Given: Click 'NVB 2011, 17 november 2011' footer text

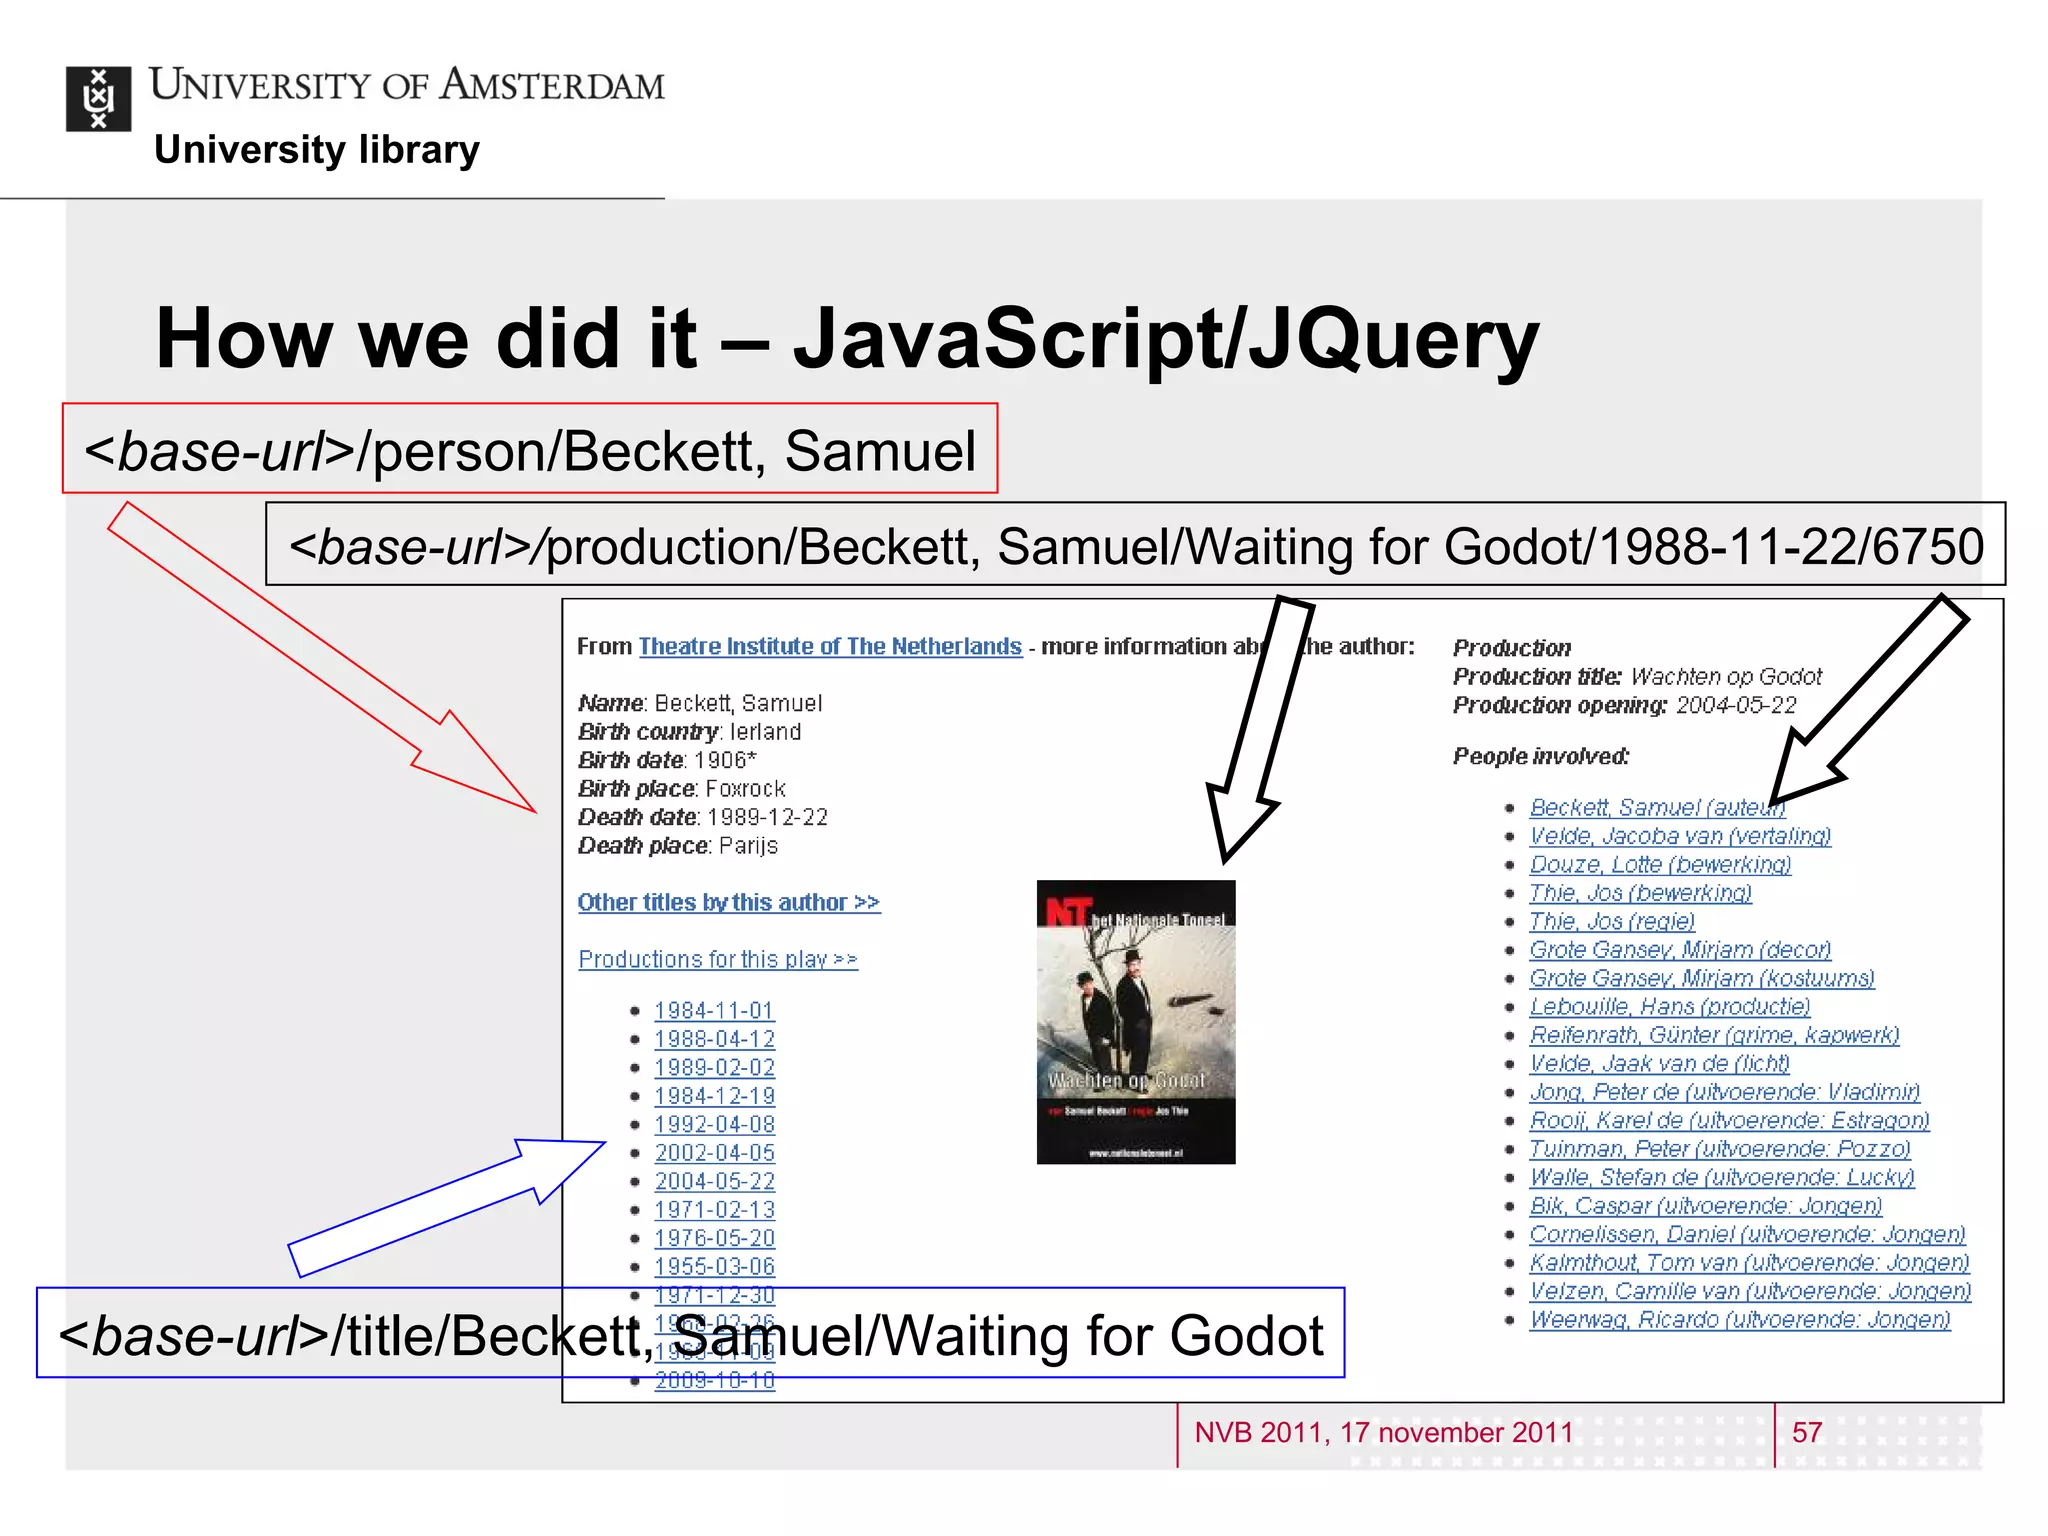Looking at the screenshot, I should (x=1384, y=1433).
